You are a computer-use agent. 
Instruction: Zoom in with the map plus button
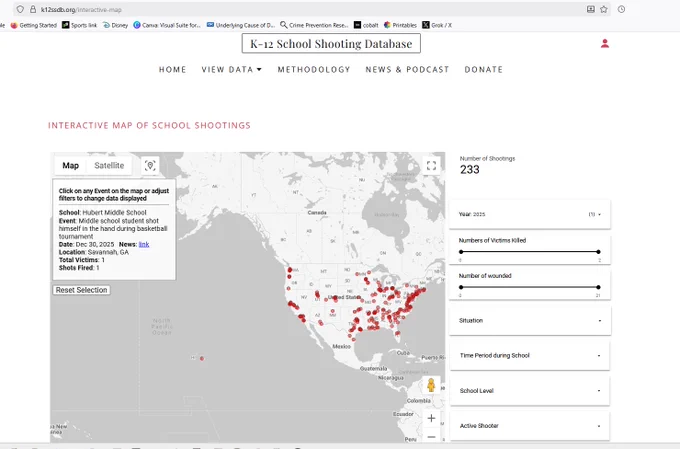coord(431,418)
